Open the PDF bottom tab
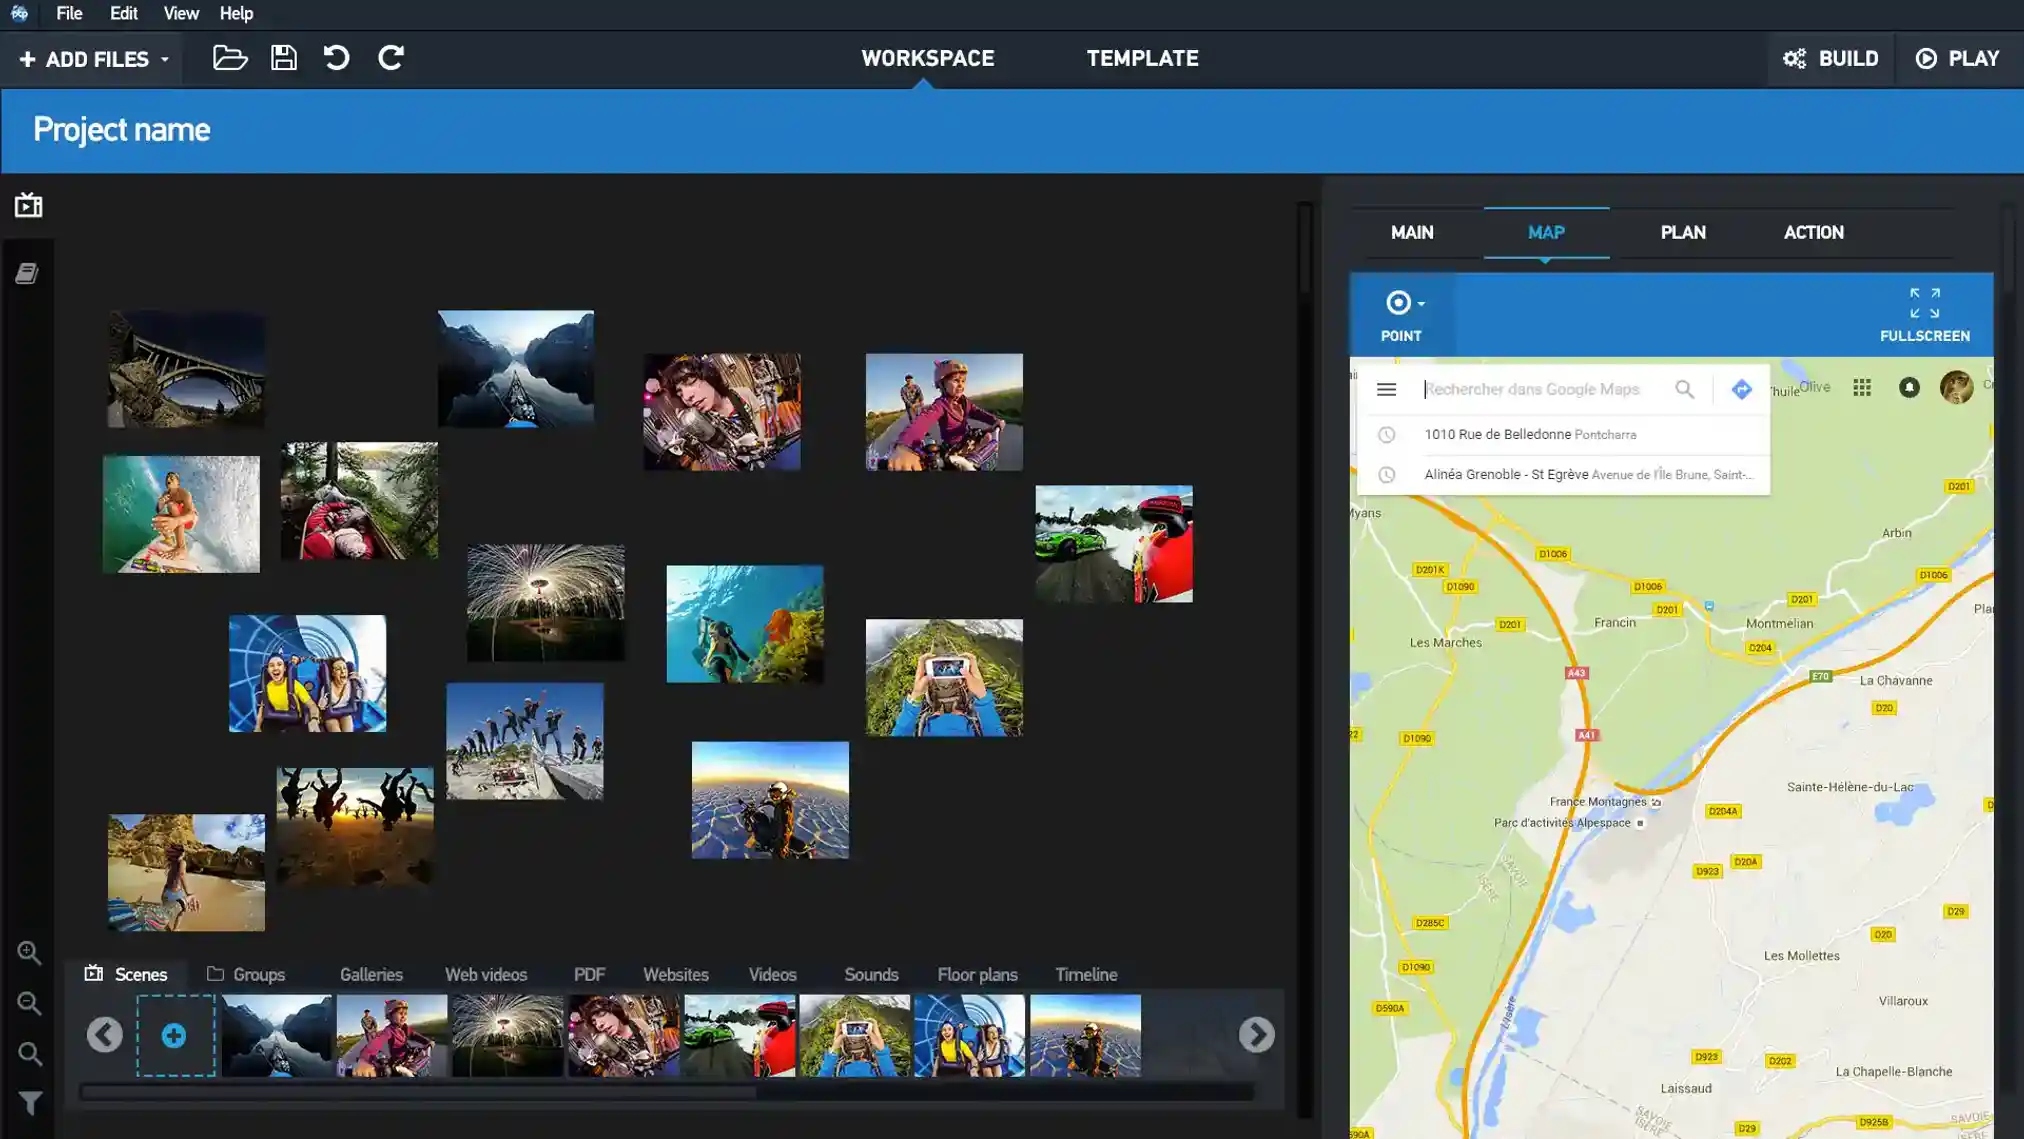This screenshot has width=2024, height=1139. (x=589, y=974)
